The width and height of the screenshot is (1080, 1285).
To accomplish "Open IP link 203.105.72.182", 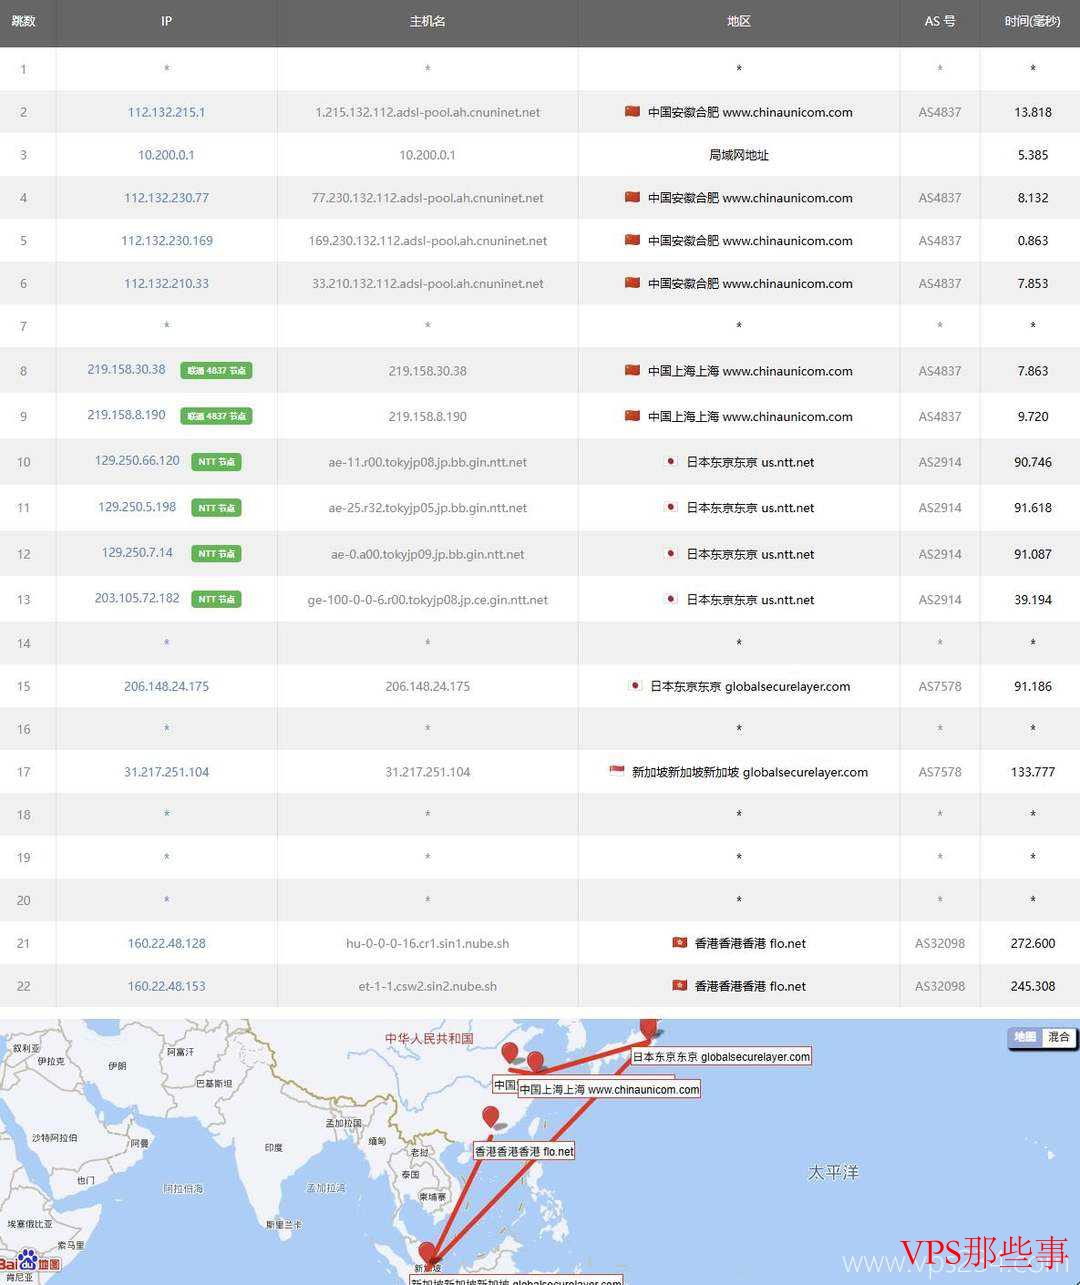I will (137, 599).
